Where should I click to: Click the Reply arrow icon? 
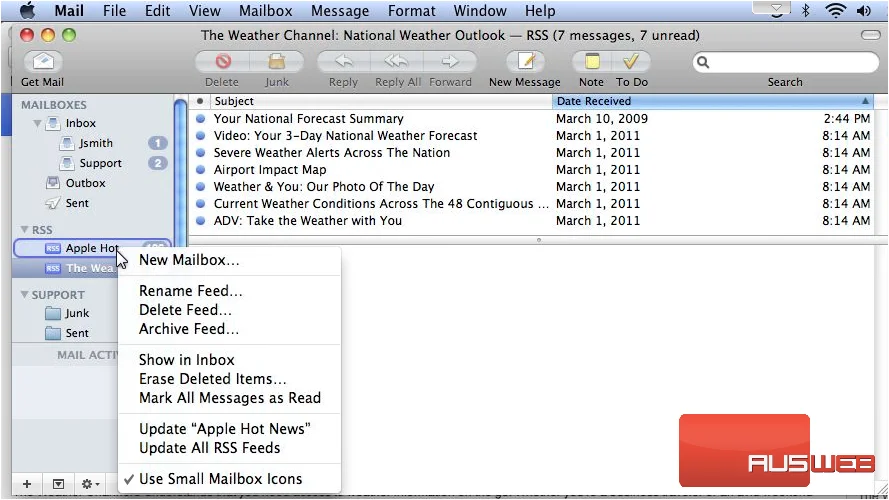[x=344, y=61]
